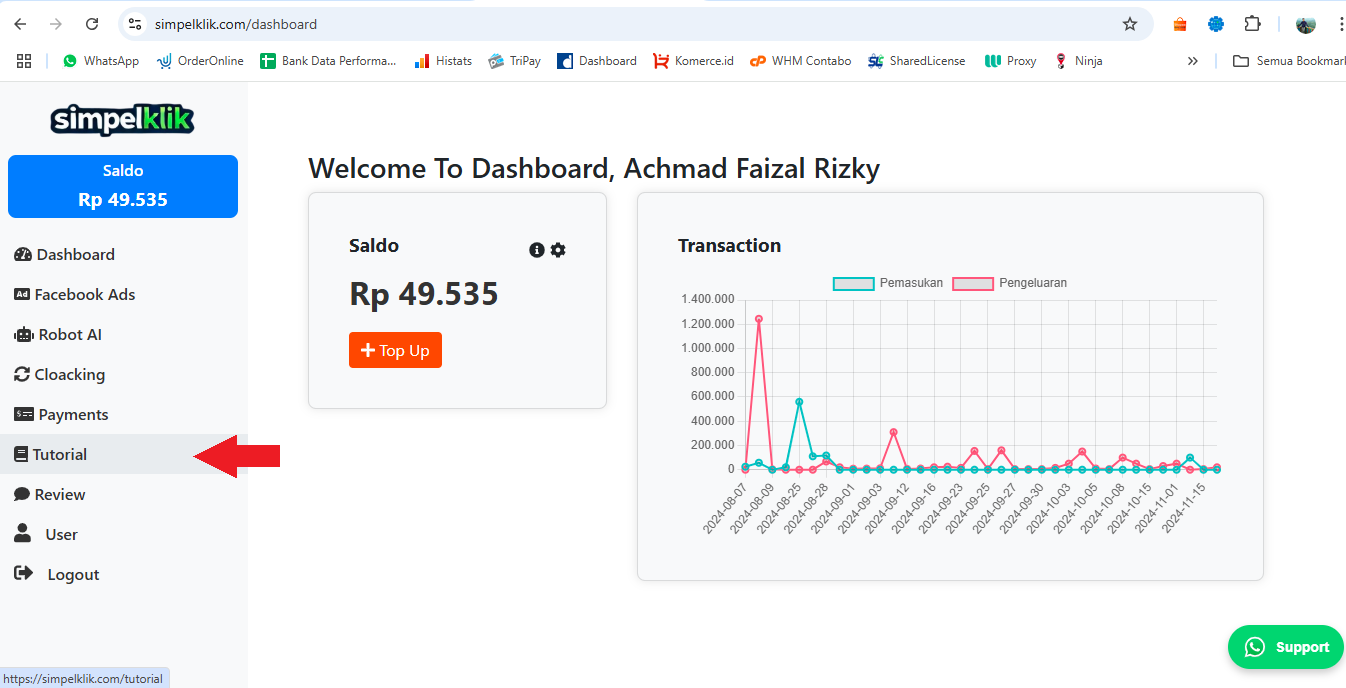This screenshot has width=1346, height=688.
Task: Open the Facebook Ads menu item
Action: click(84, 295)
